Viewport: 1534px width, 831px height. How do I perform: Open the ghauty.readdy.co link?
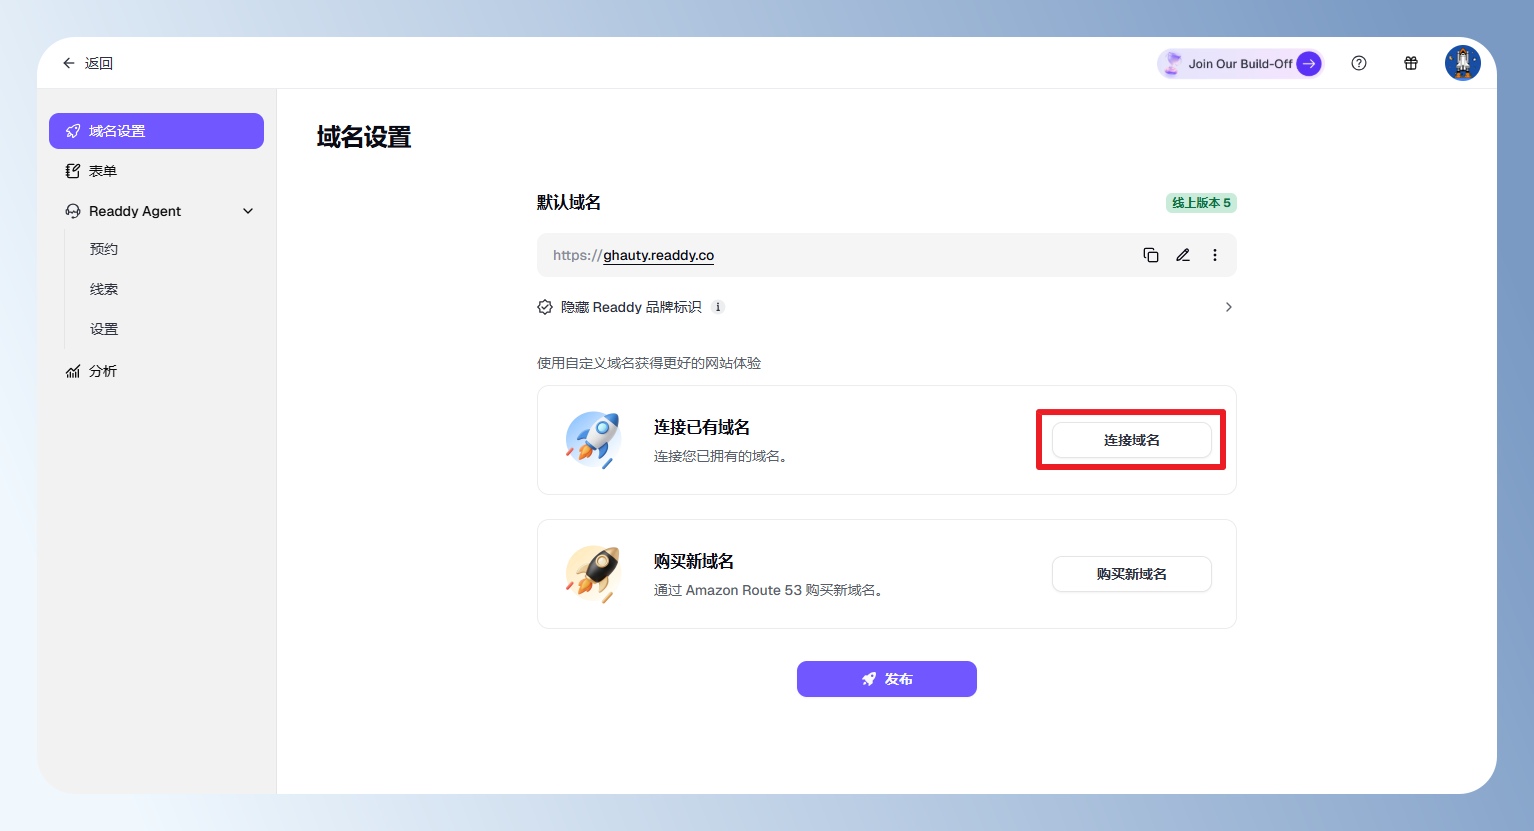(x=658, y=255)
